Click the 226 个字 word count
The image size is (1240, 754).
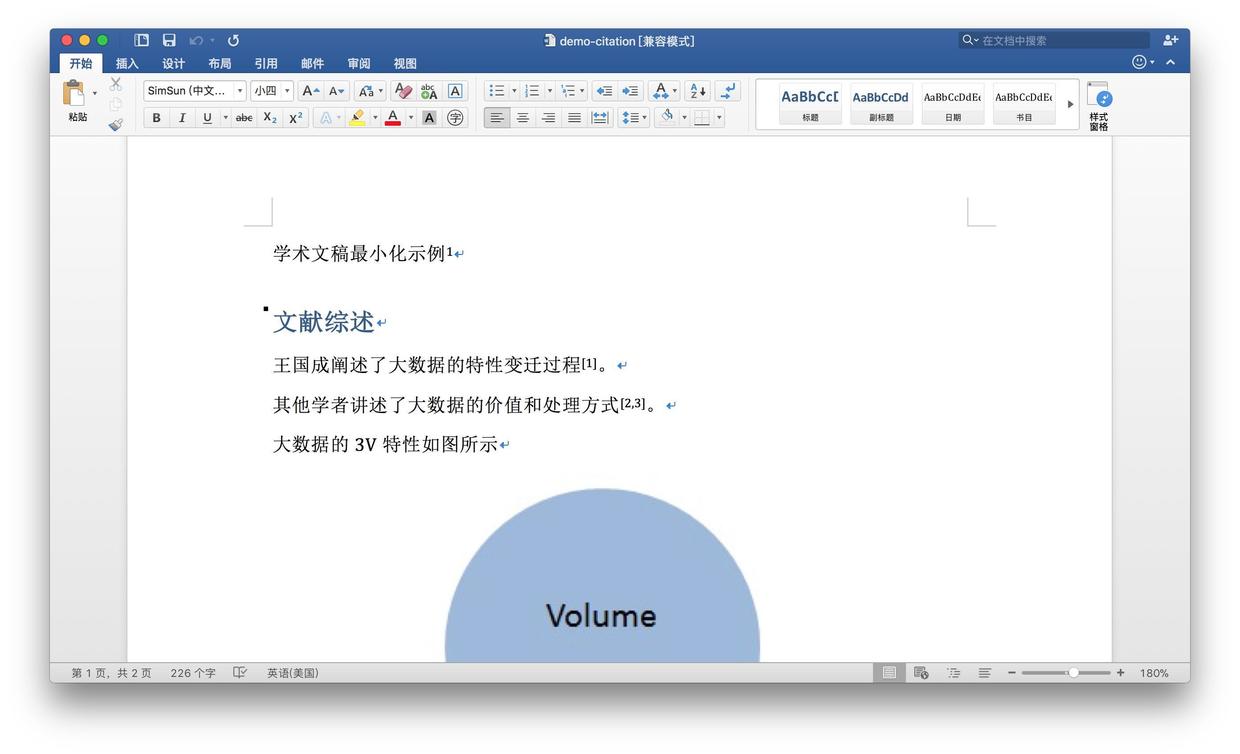tap(193, 673)
